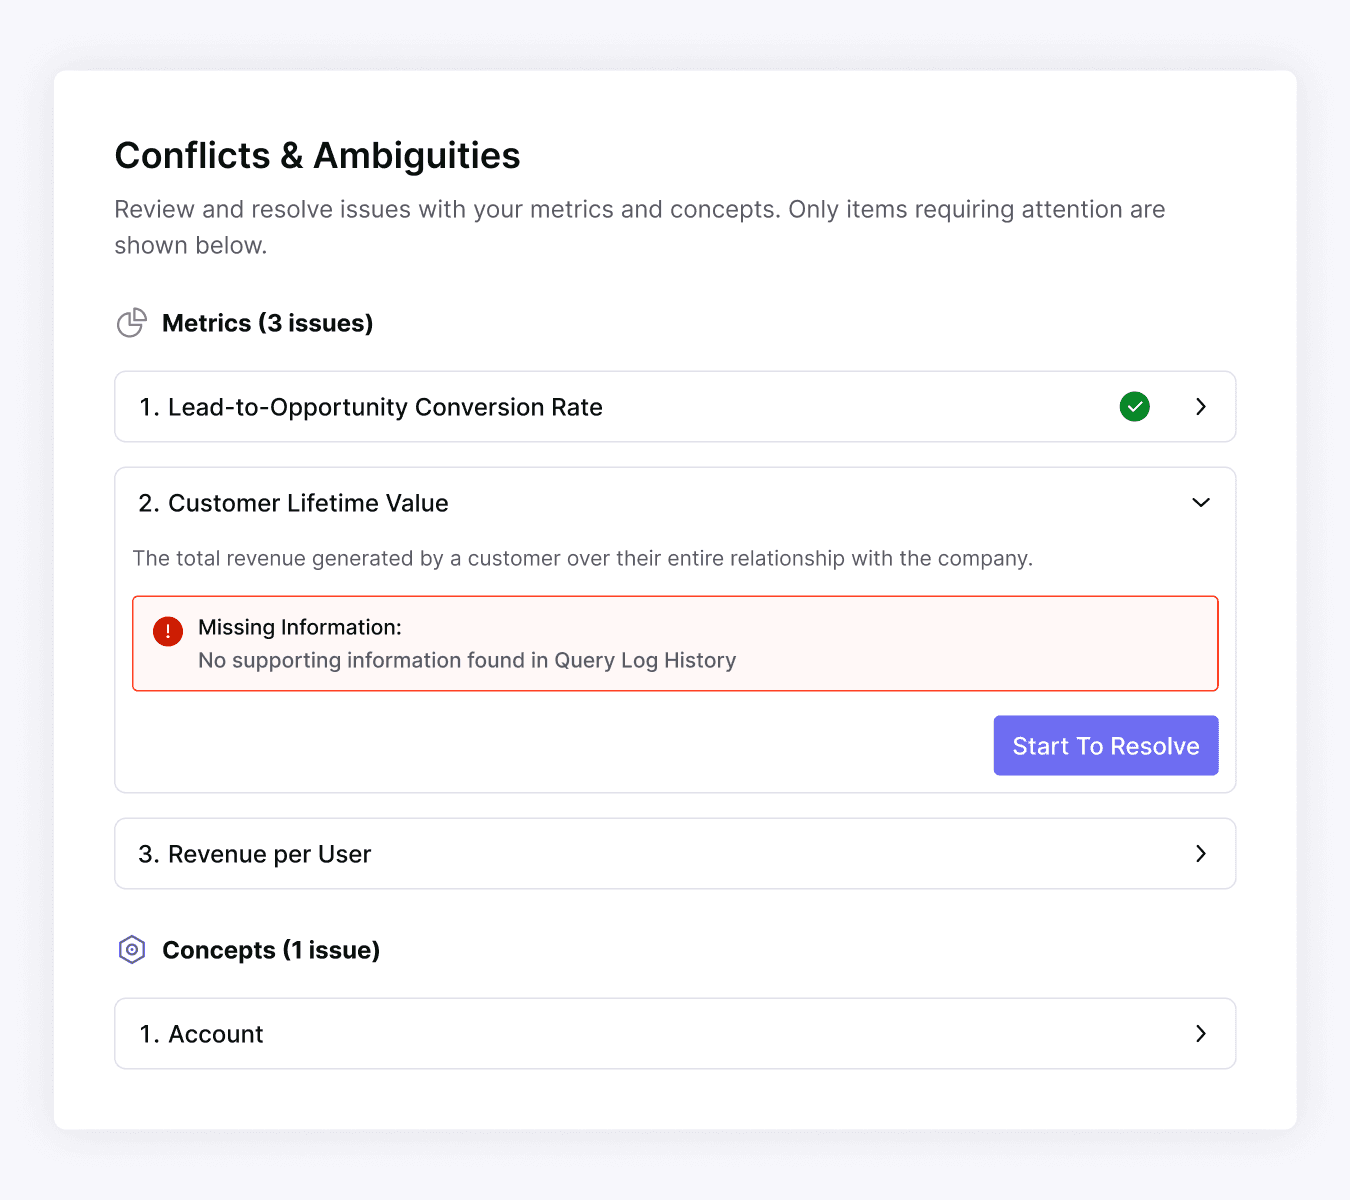Click the Query Log History message text
1350x1200 pixels.
(x=467, y=660)
